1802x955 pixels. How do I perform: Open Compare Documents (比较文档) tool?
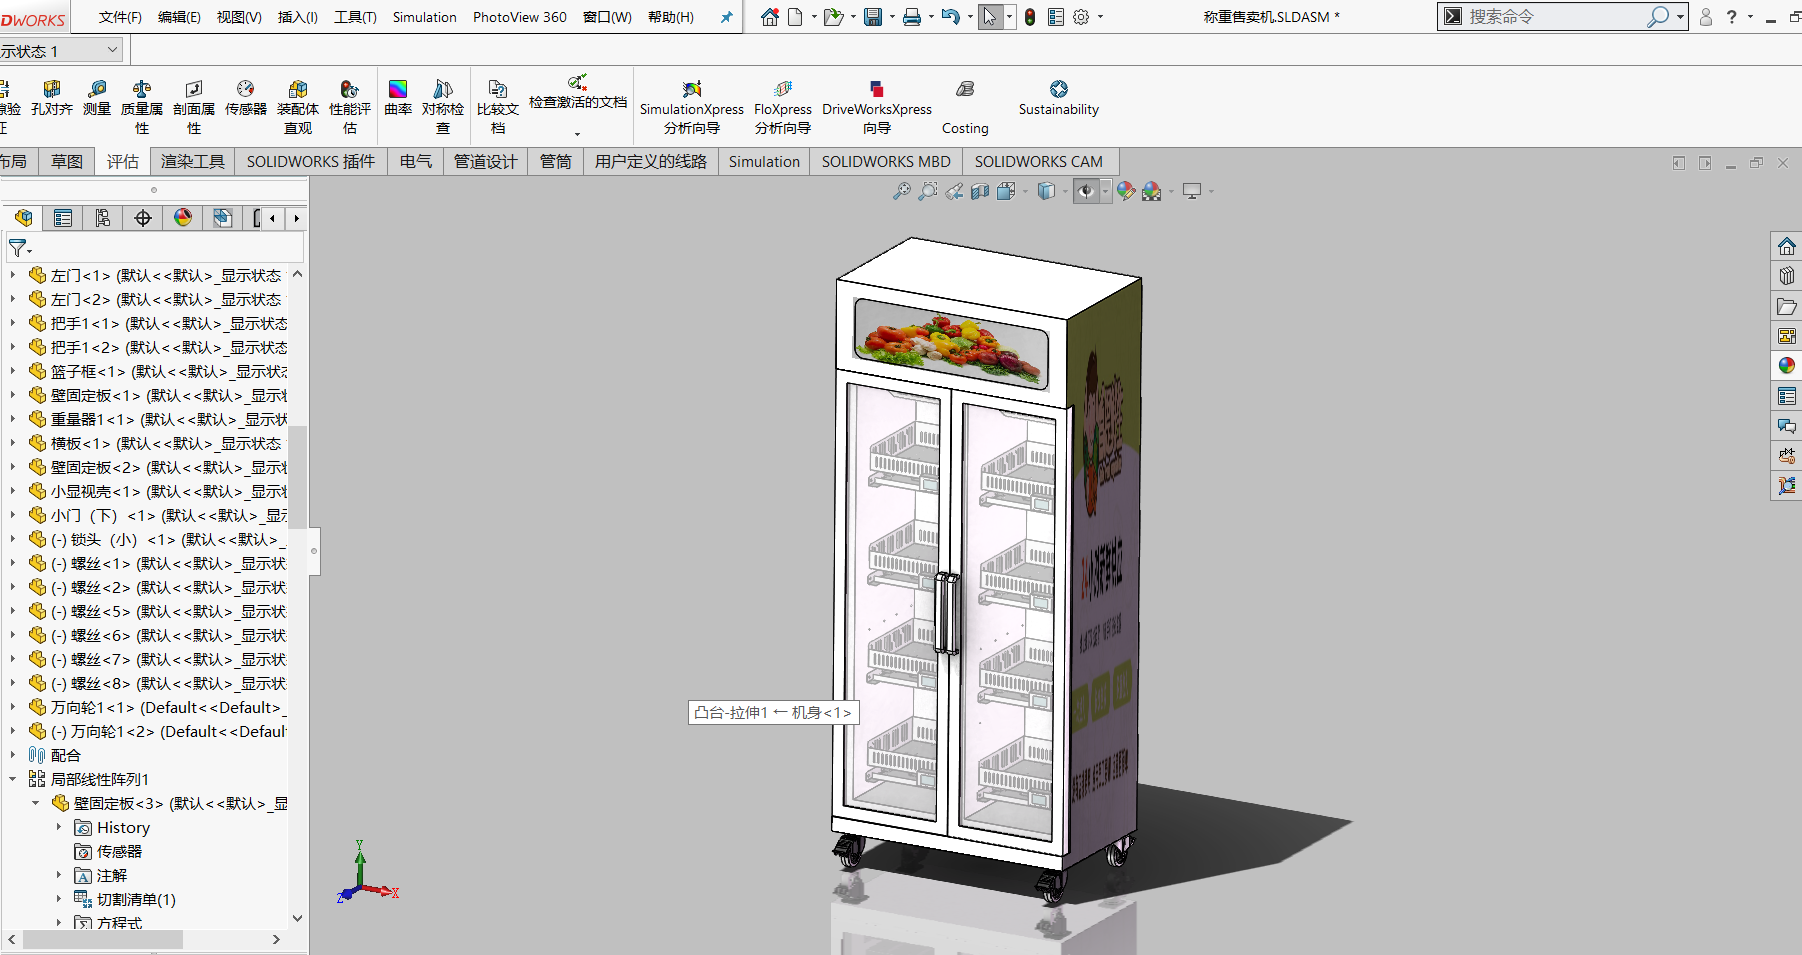[498, 107]
